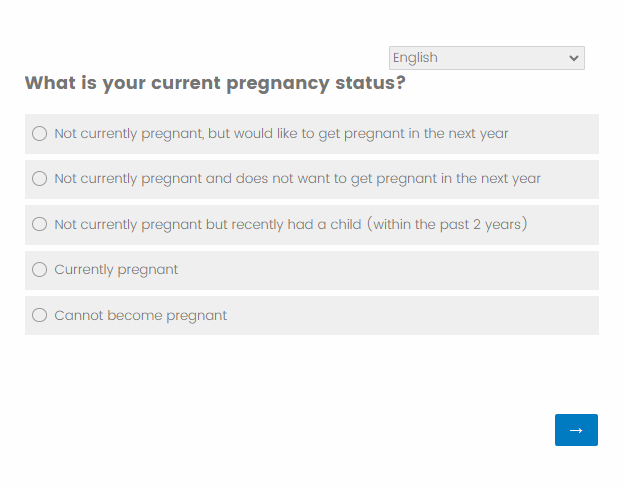Viewport: 624px width, 488px height.
Task: Choose radio circle for 'would like to get pregnant'
Action: [40, 134]
